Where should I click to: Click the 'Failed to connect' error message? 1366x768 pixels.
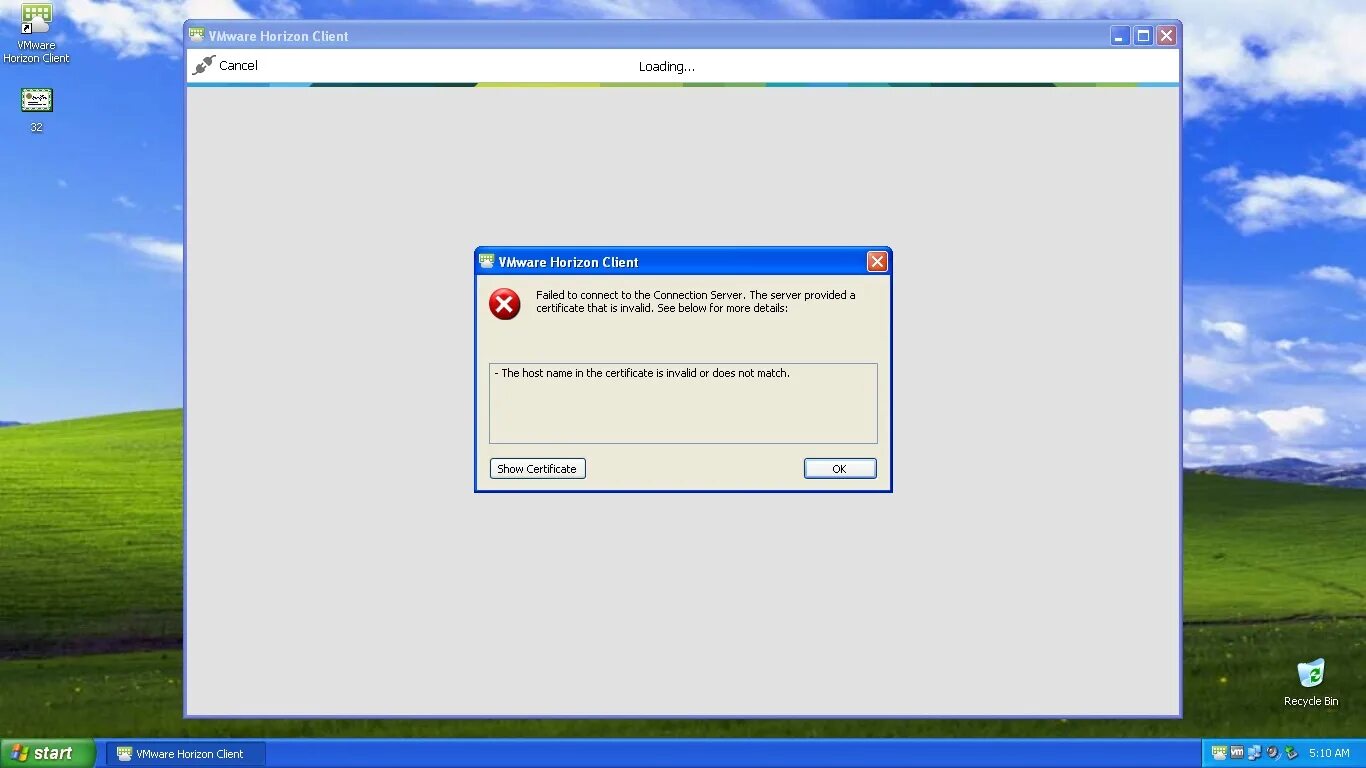(696, 302)
